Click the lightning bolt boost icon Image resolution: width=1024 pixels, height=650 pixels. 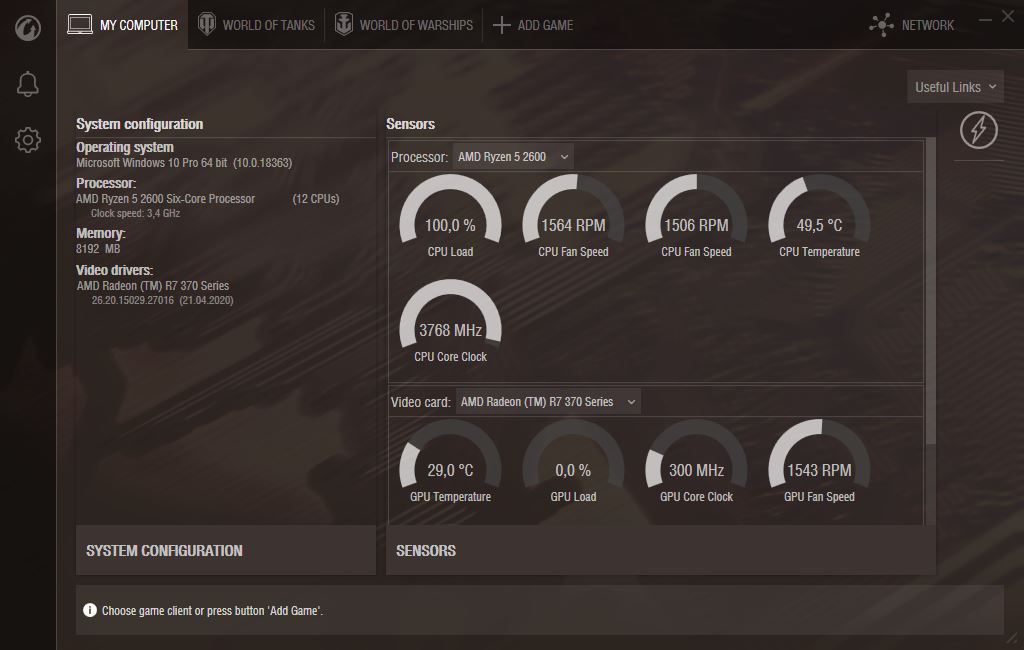(978, 130)
